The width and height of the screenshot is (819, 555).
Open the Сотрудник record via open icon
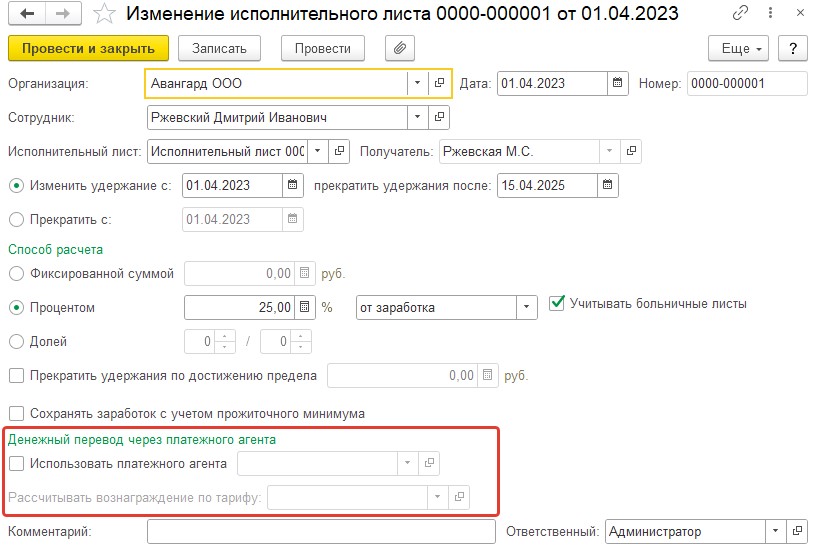tap(439, 117)
